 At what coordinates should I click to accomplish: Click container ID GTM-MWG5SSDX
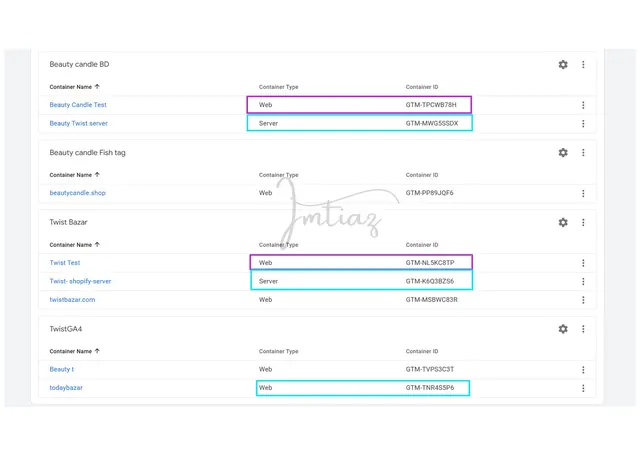click(x=432, y=123)
